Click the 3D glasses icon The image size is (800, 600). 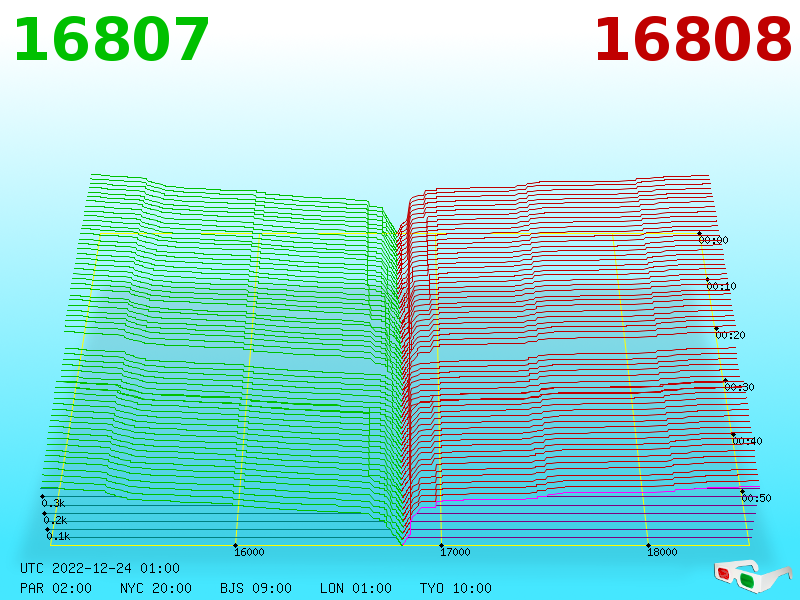point(753,576)
